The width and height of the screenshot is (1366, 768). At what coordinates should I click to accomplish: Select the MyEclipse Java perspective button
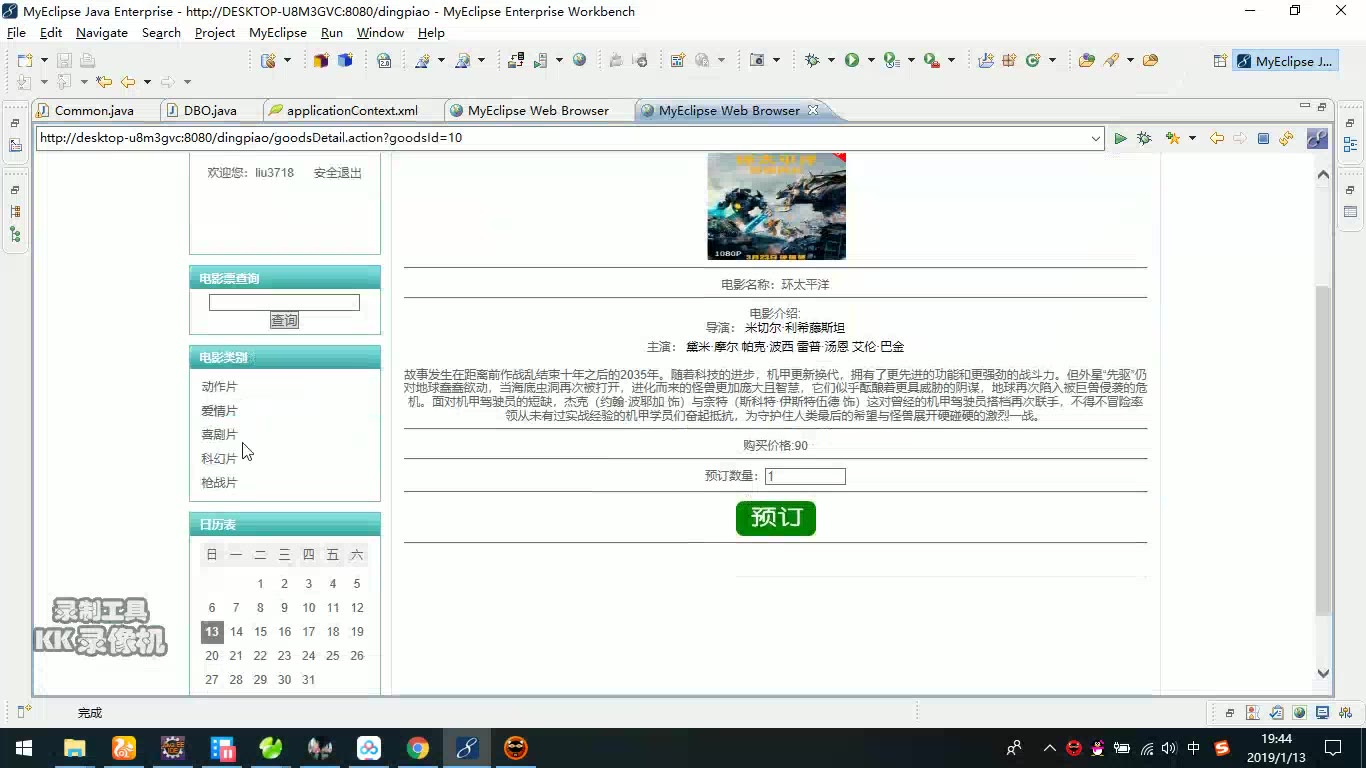pos(1285,61)
